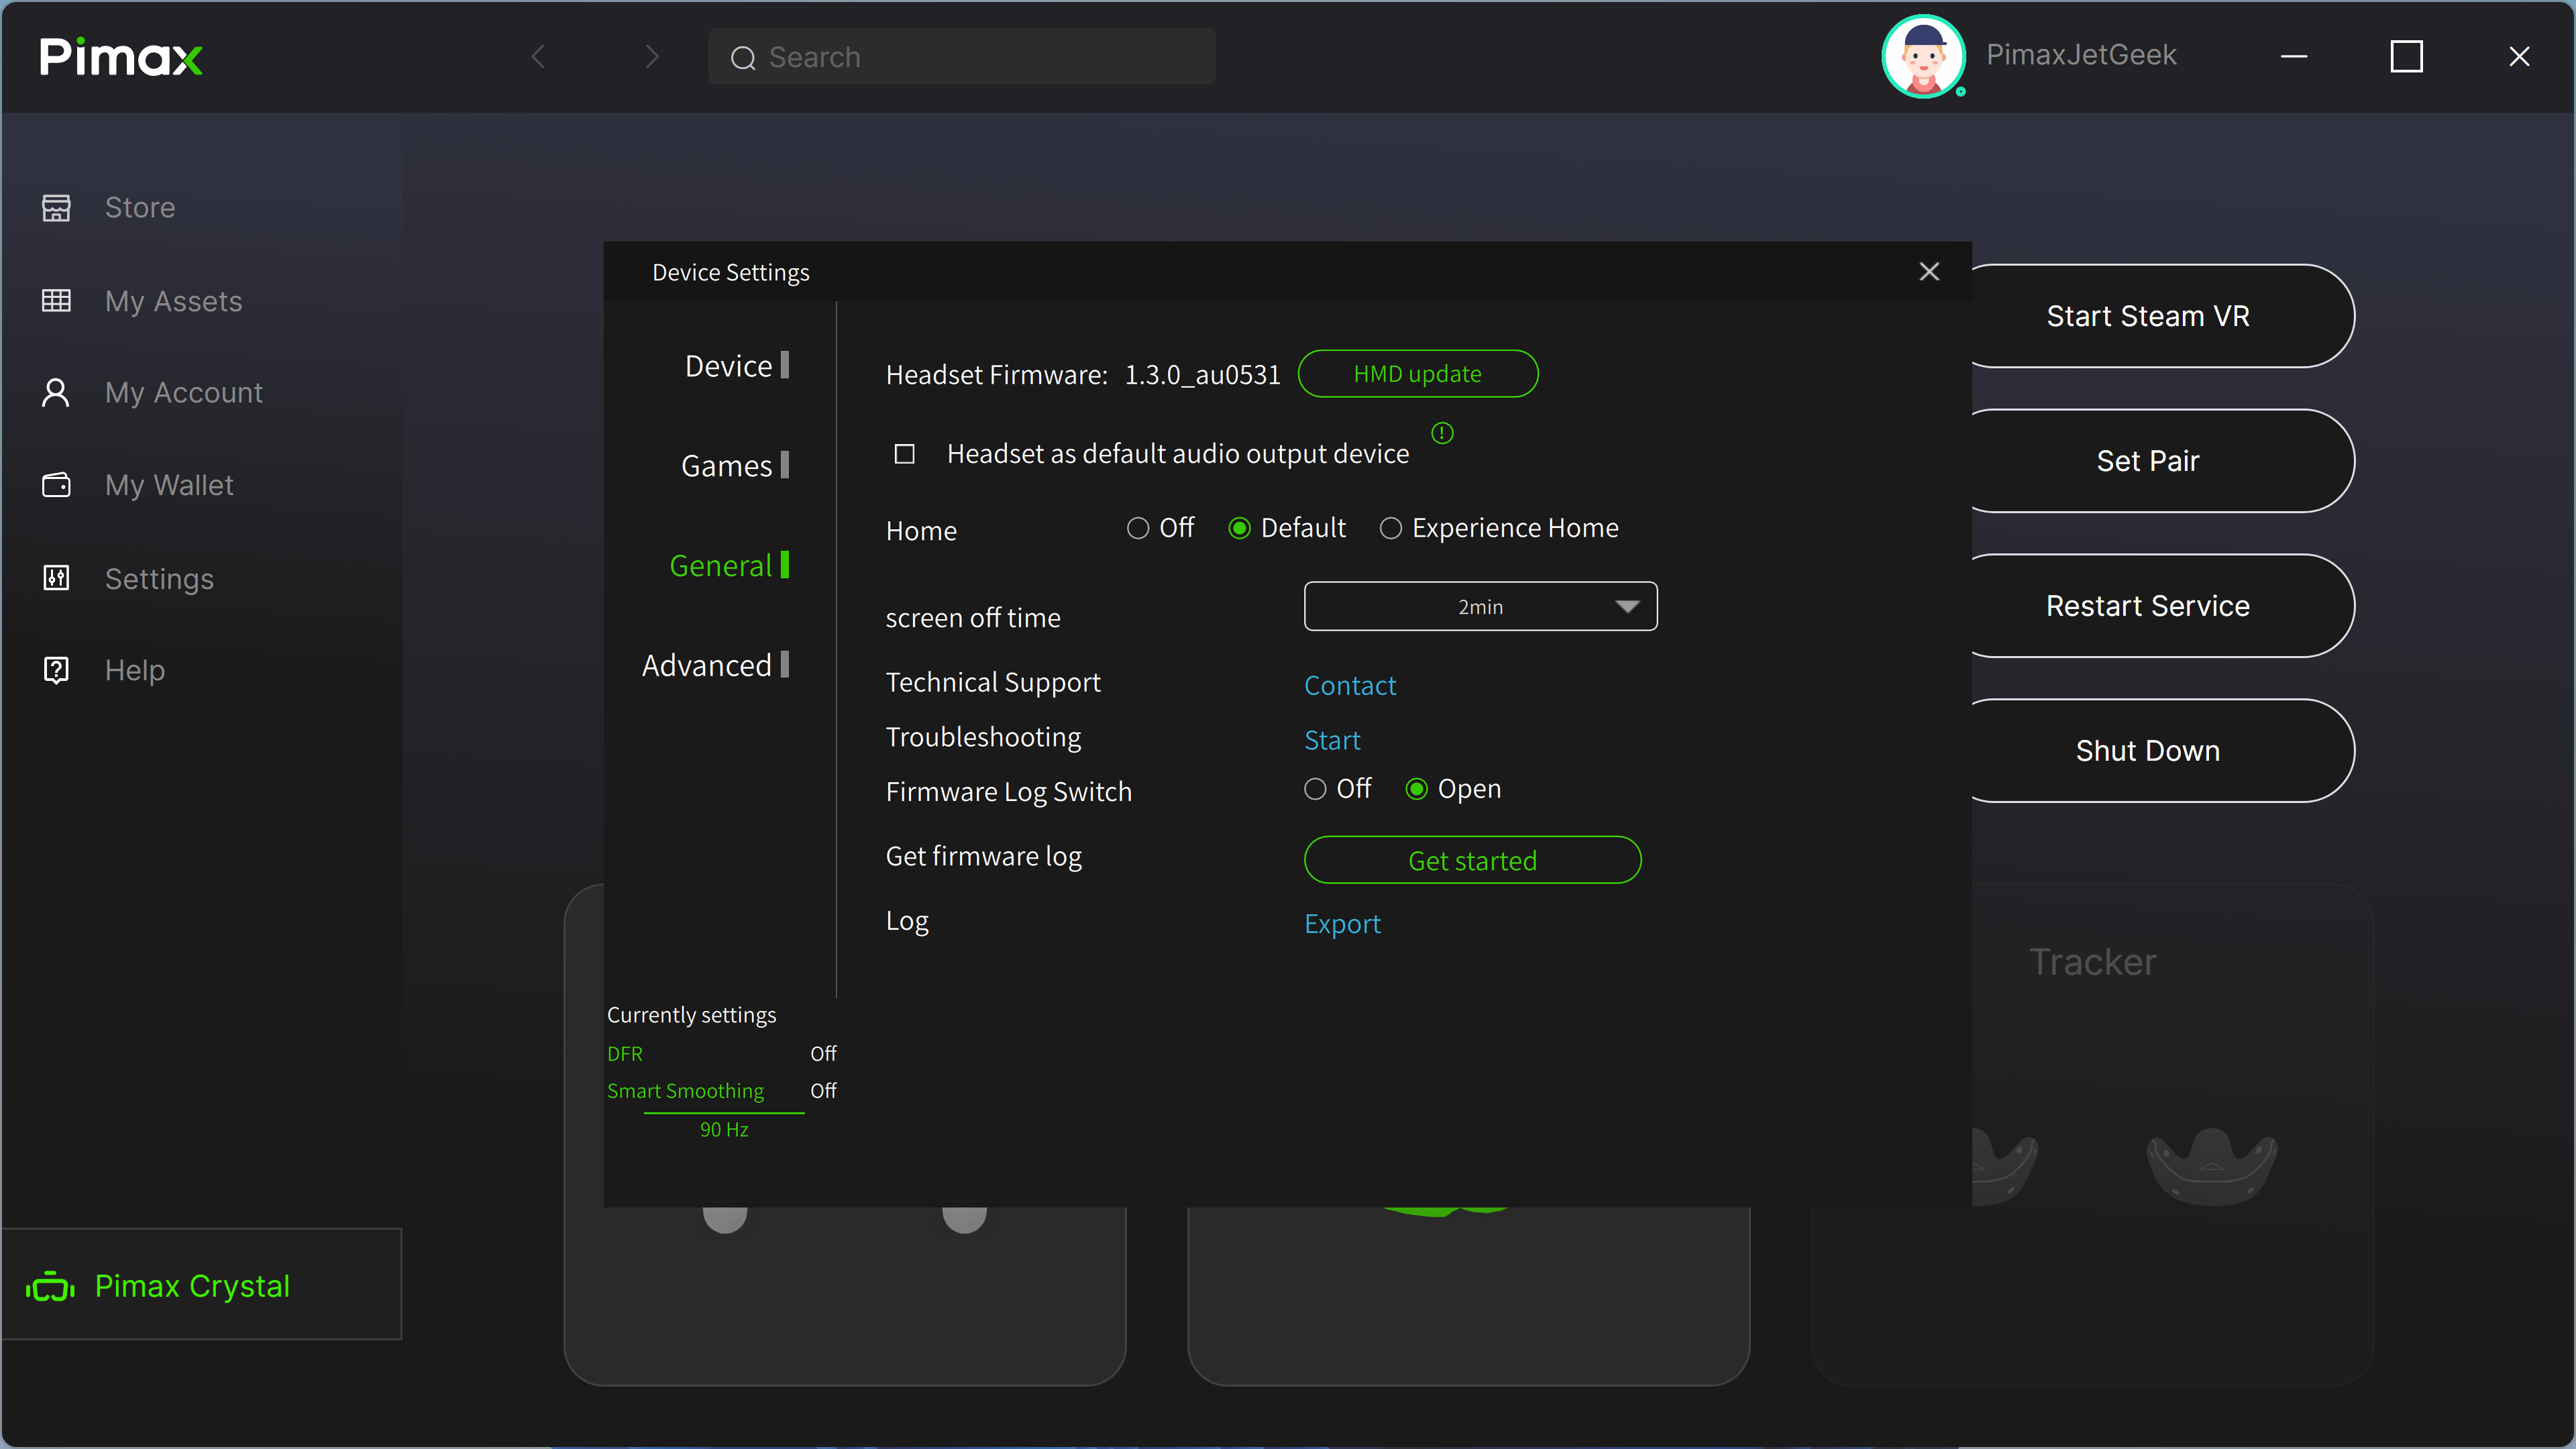Click the Pimax Crystal headset icon

click(50, 1286)
